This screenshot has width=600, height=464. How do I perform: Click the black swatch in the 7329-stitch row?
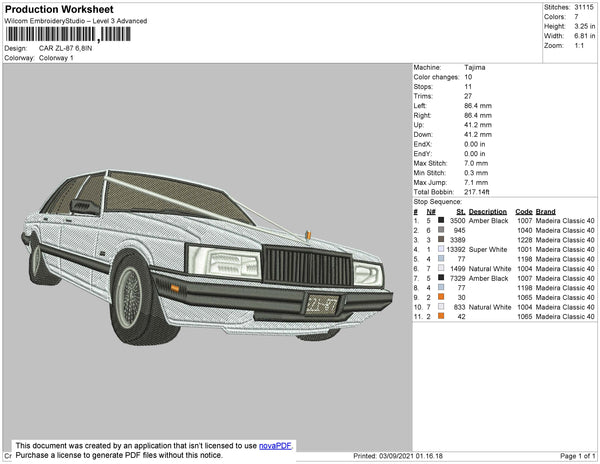441,278
